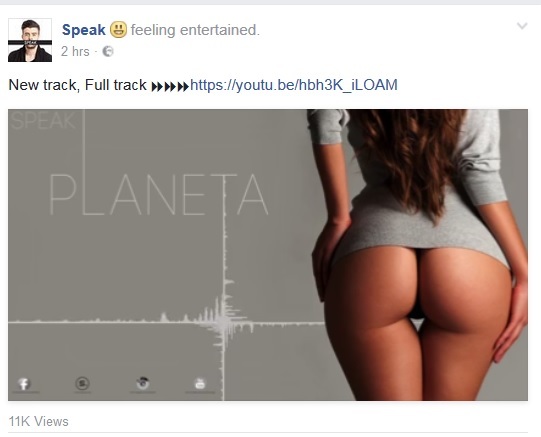Click the circled S logo icon

(82, 384)
